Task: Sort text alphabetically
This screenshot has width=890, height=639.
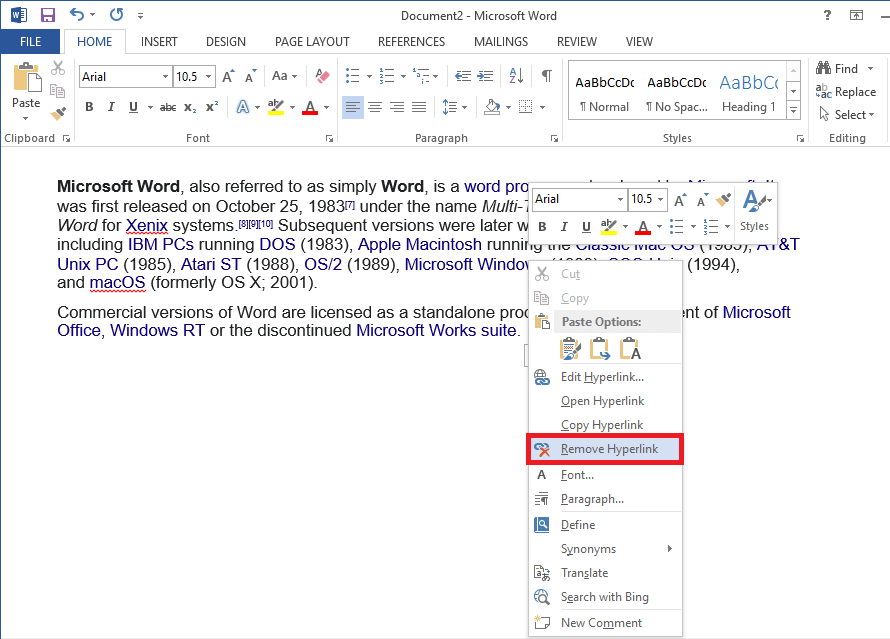Action: click(516, 76)
